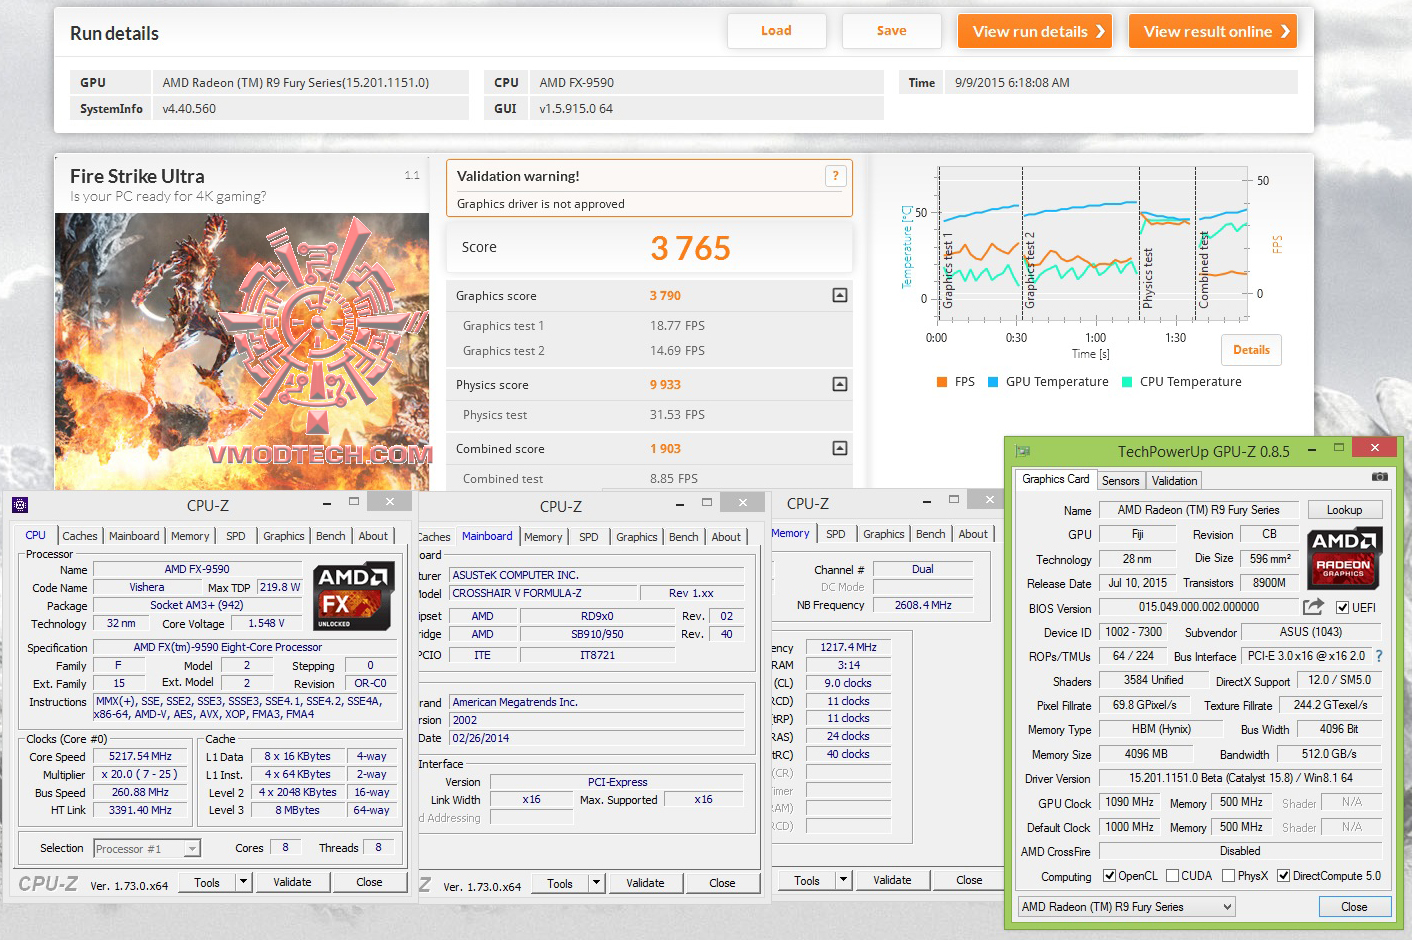This screenshot has width=1412, height=940.
Task: Click the BIOS Version field in GPU-Z
Action: (x=1198, y=607)
